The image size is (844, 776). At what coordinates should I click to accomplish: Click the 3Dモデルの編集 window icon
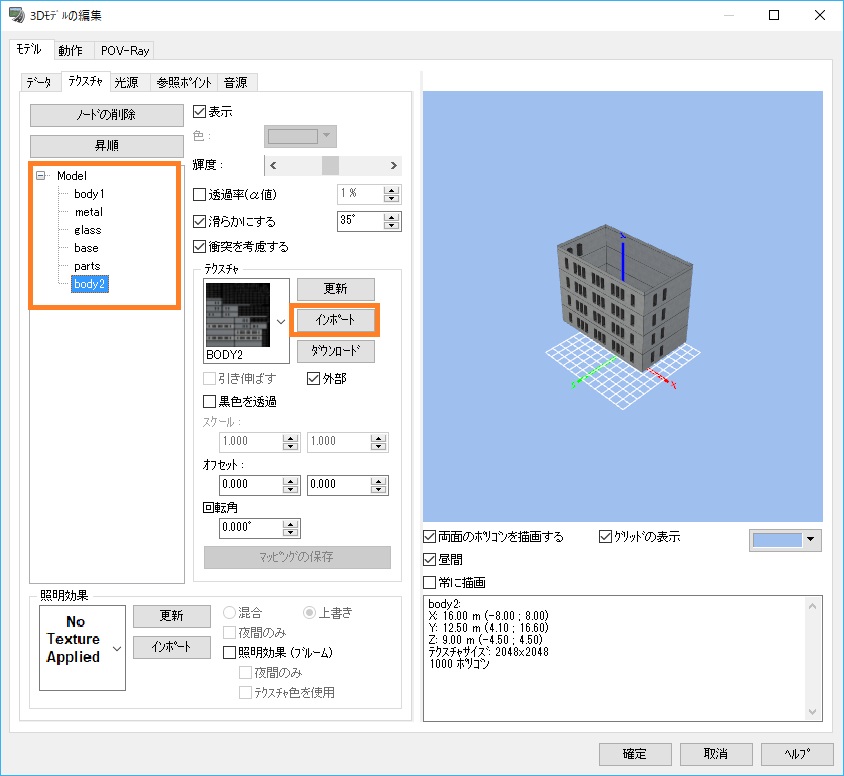pos(17,15)
